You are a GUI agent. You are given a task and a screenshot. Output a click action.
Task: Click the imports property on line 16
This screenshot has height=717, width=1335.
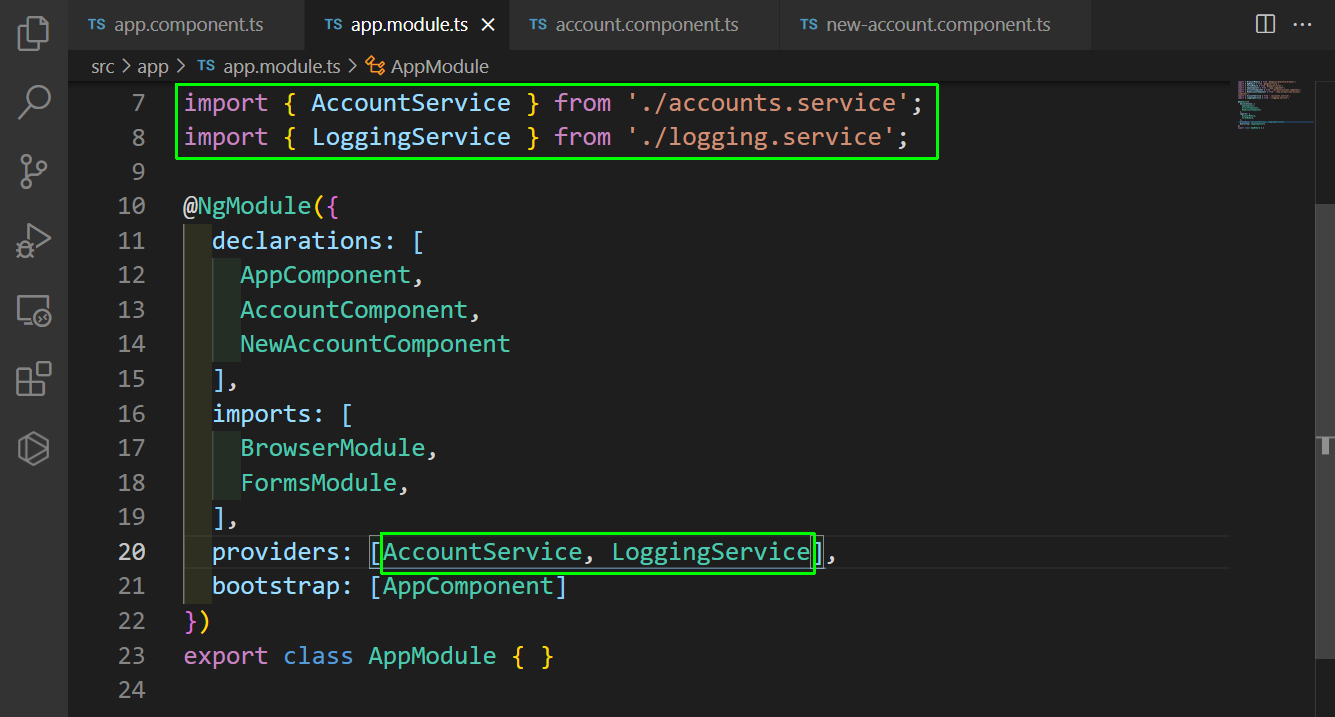click(262, 414)
